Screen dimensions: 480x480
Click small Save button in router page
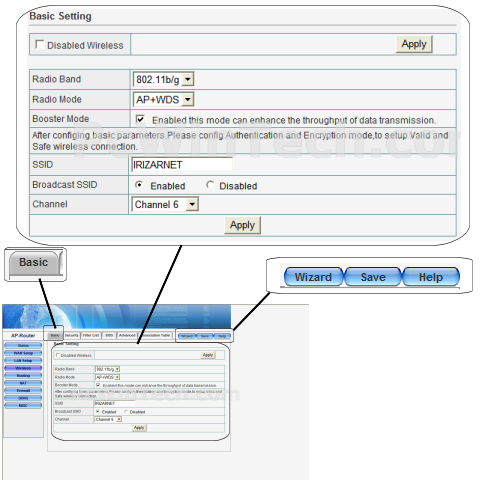(x=205, y=336)
